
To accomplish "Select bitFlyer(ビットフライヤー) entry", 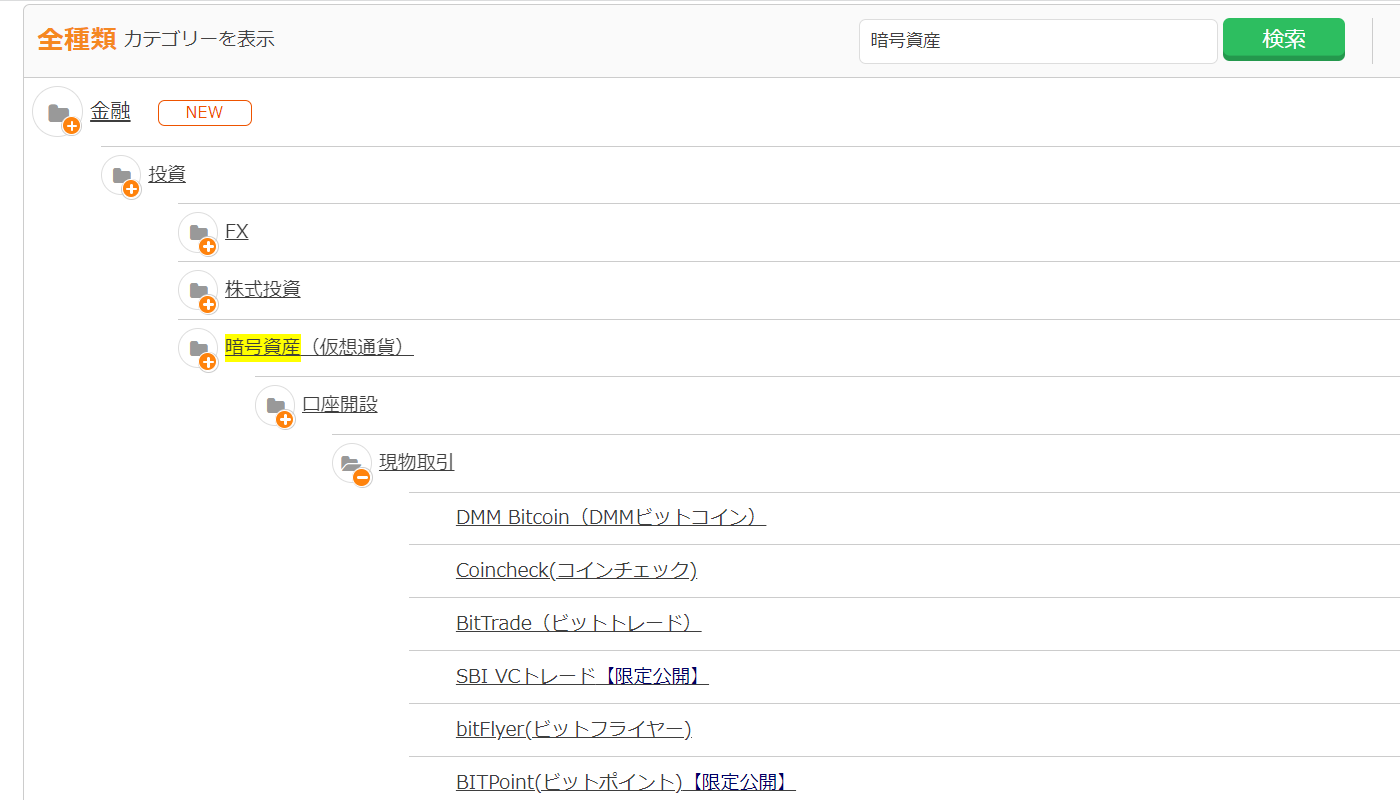I will [x=574, y=729].
